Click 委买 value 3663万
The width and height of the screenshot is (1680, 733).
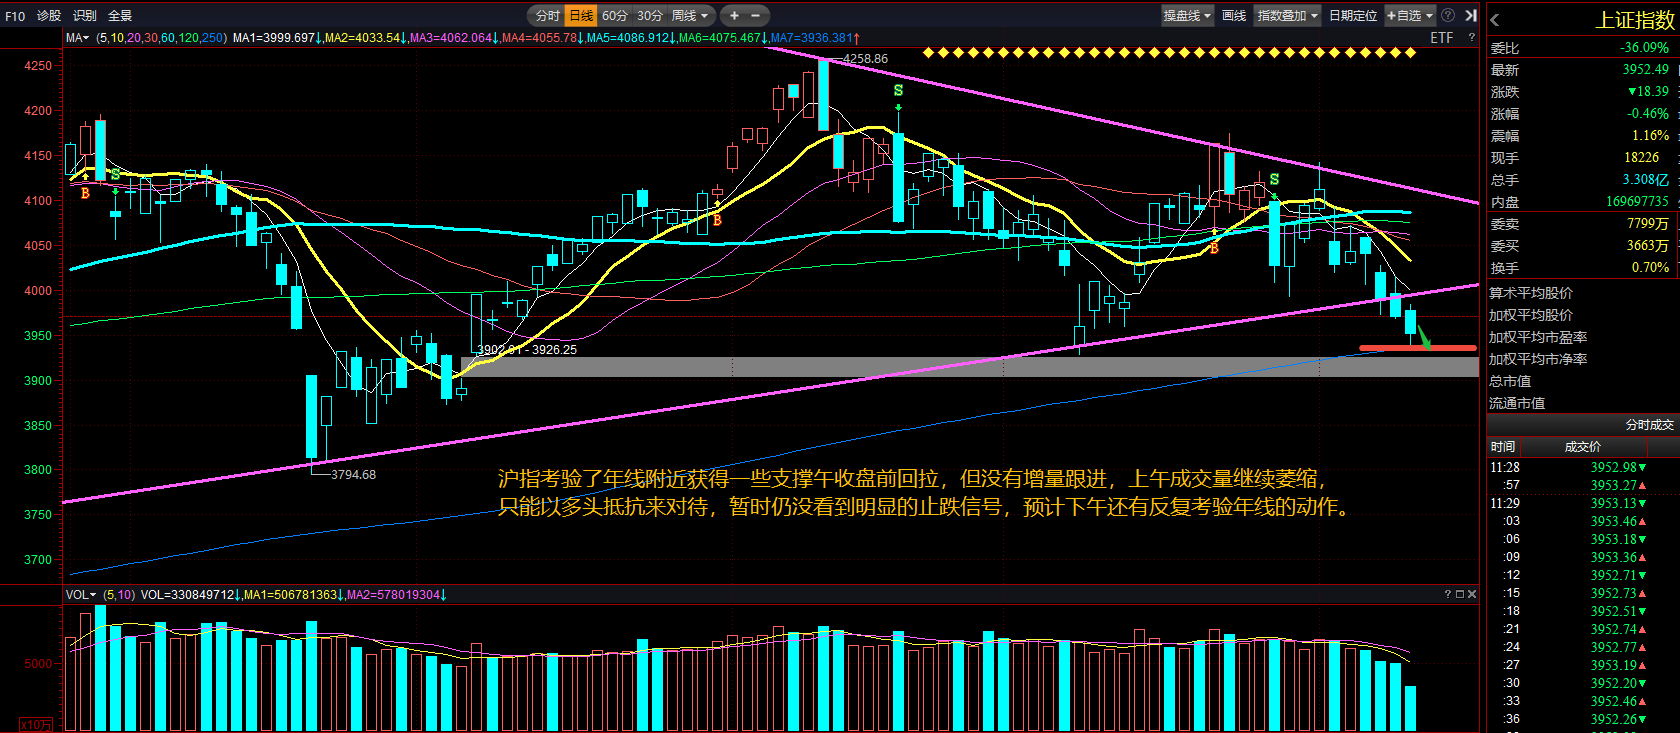tap(1648, 245)
